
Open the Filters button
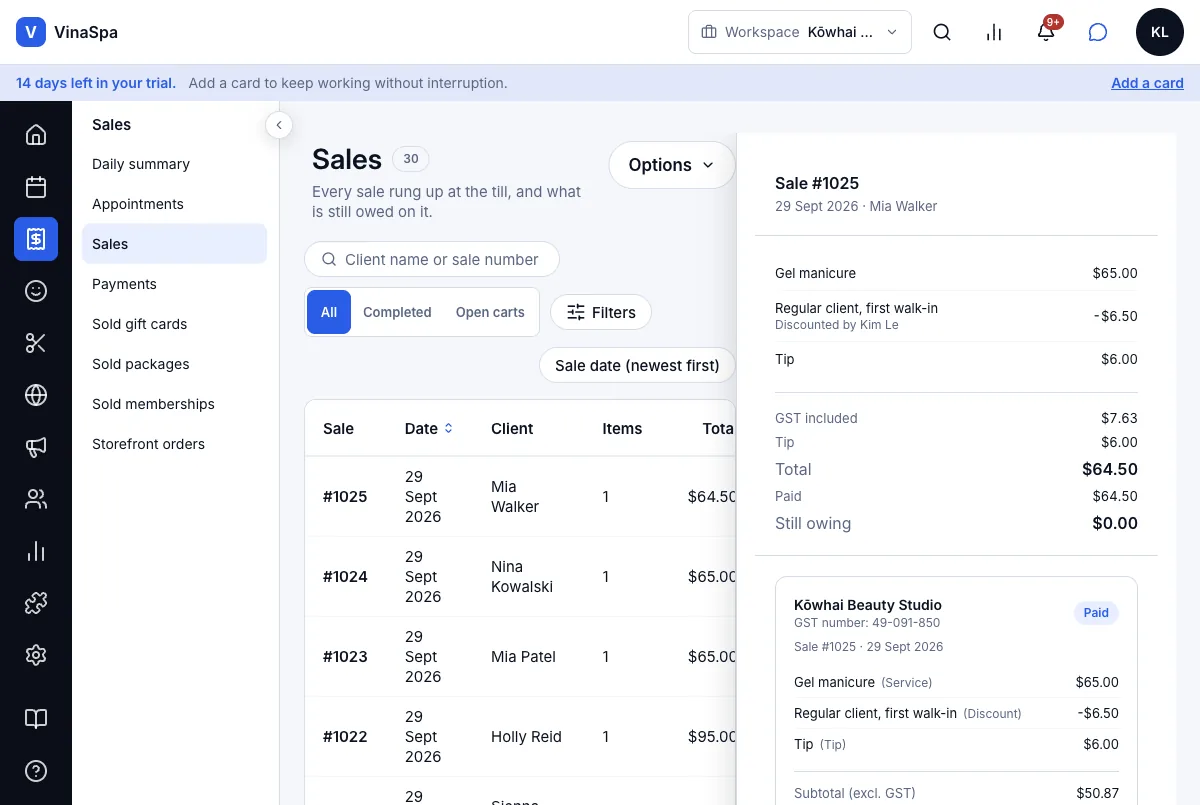click(x=601, y=313)
